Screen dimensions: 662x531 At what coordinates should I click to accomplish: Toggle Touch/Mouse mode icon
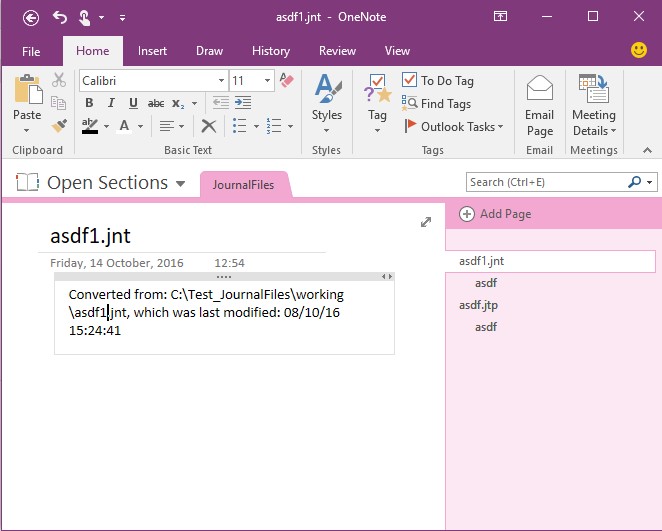tap(84, 18)
